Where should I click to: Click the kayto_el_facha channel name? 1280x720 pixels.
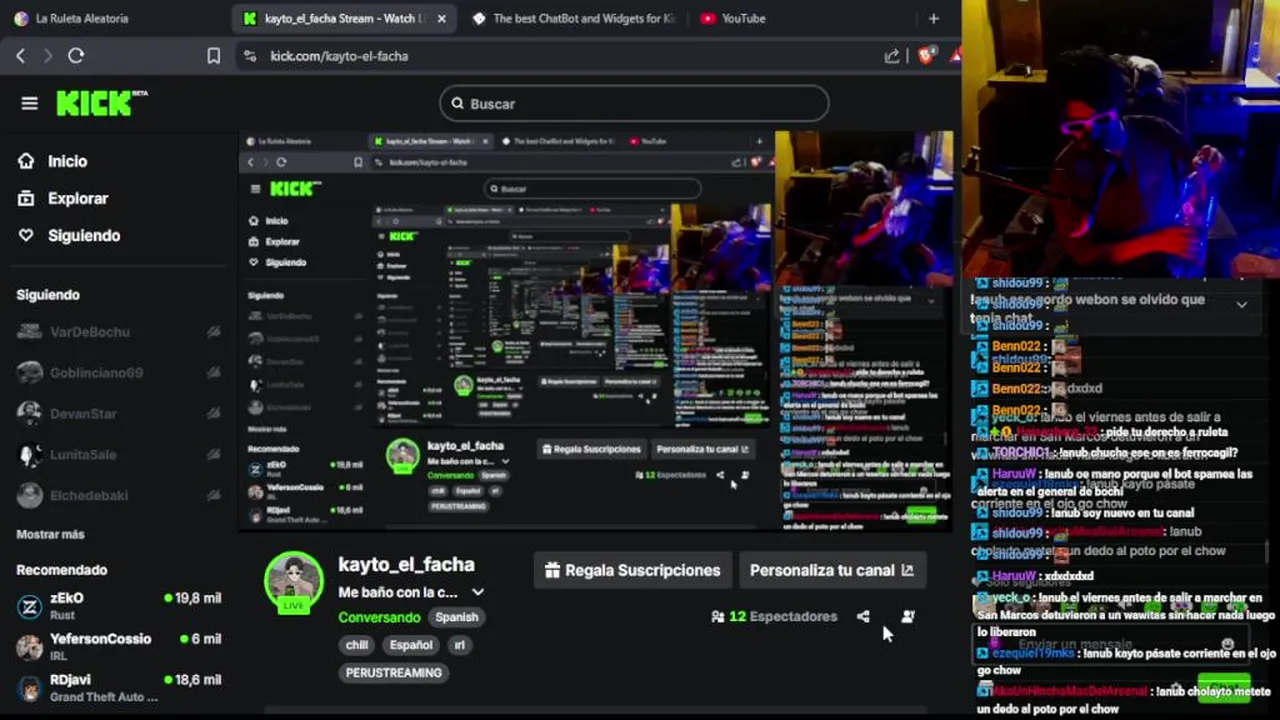pos(406,564)
